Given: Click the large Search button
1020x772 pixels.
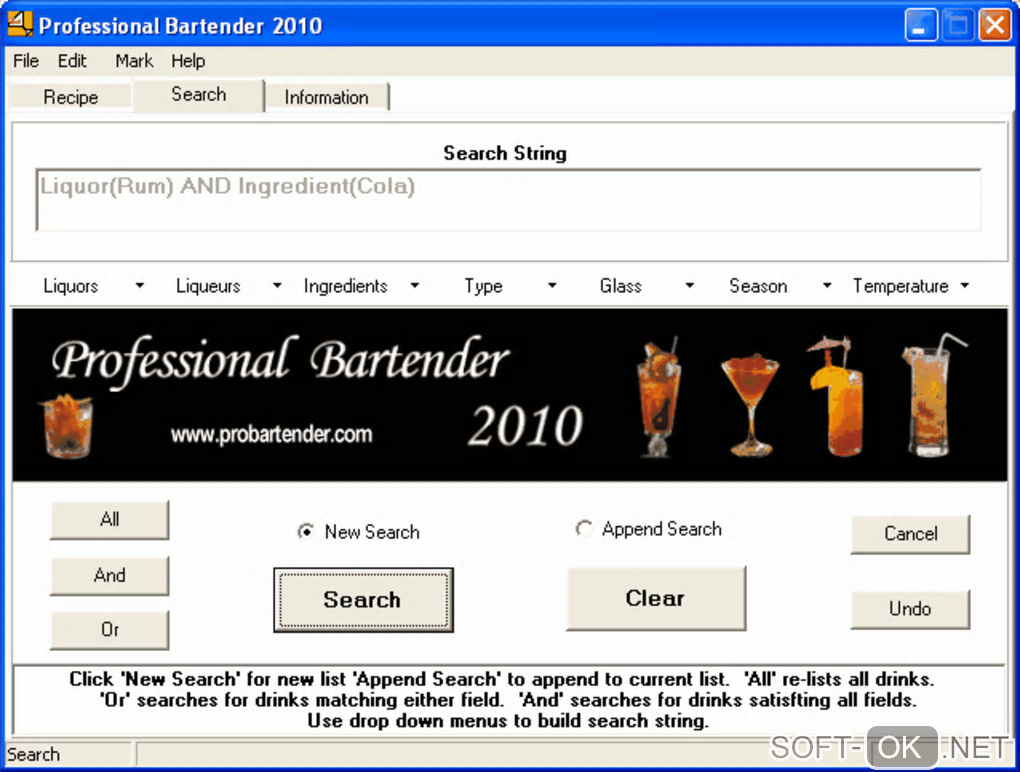Looking at the screenshot, I should pos(363,600).
